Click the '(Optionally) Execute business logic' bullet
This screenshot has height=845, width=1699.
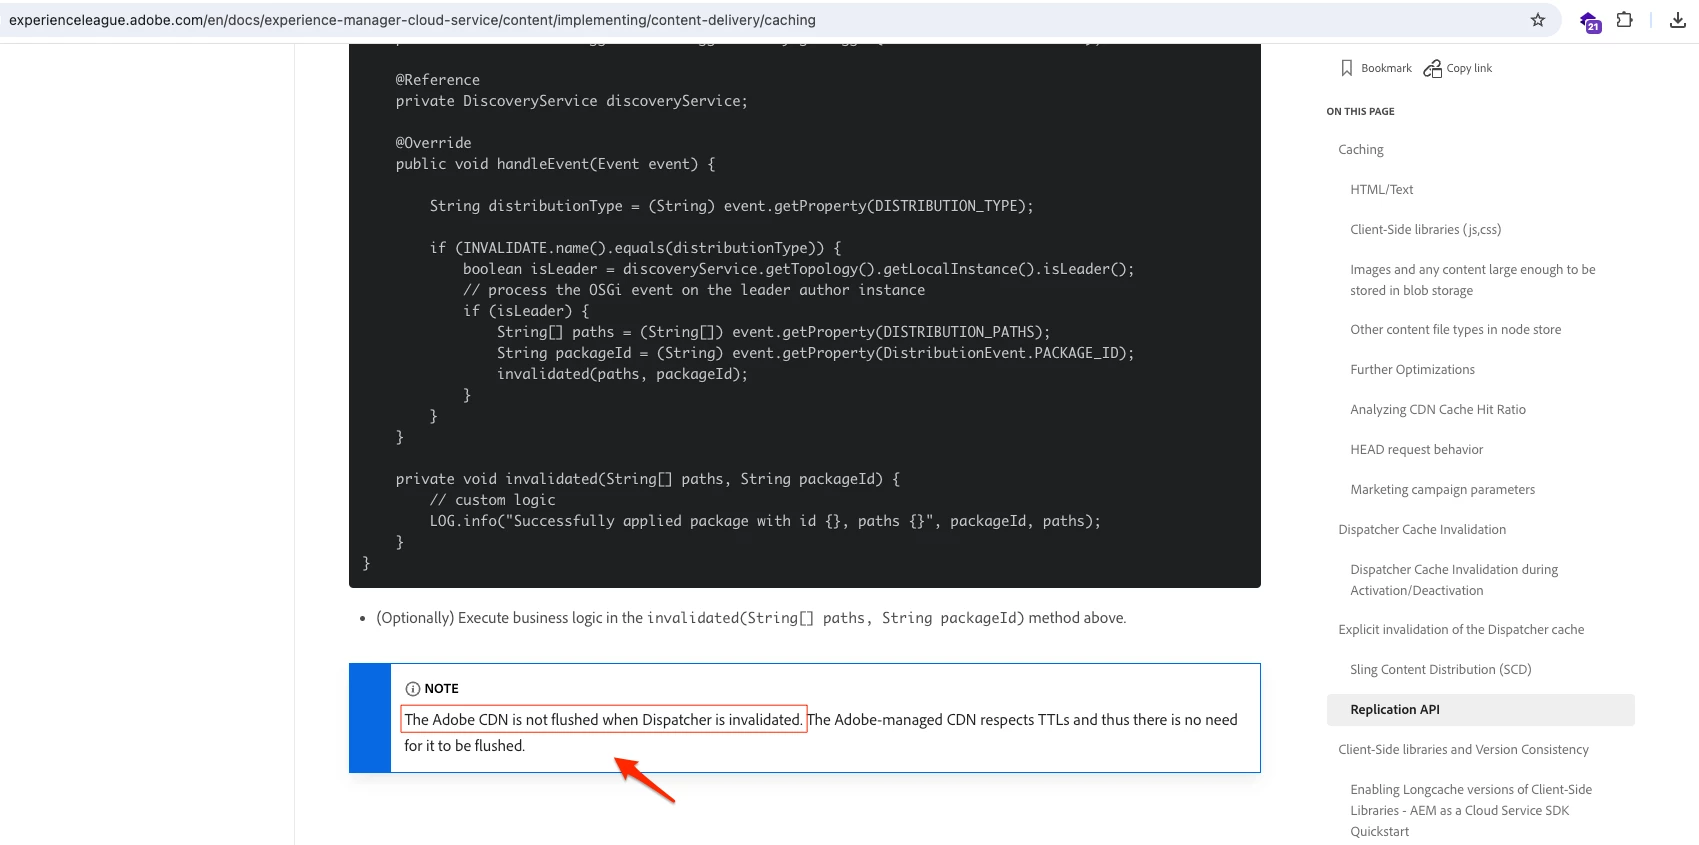coord(751,618)
